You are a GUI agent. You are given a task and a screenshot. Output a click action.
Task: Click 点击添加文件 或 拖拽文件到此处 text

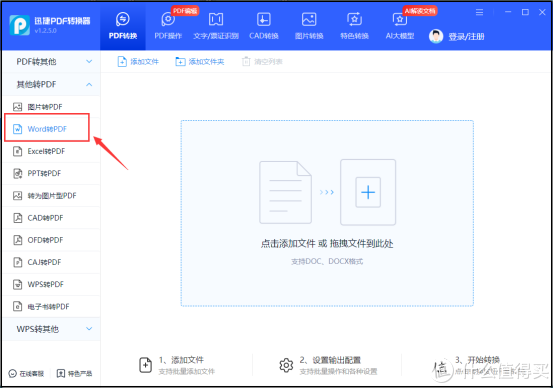click(x=327, y=243)
